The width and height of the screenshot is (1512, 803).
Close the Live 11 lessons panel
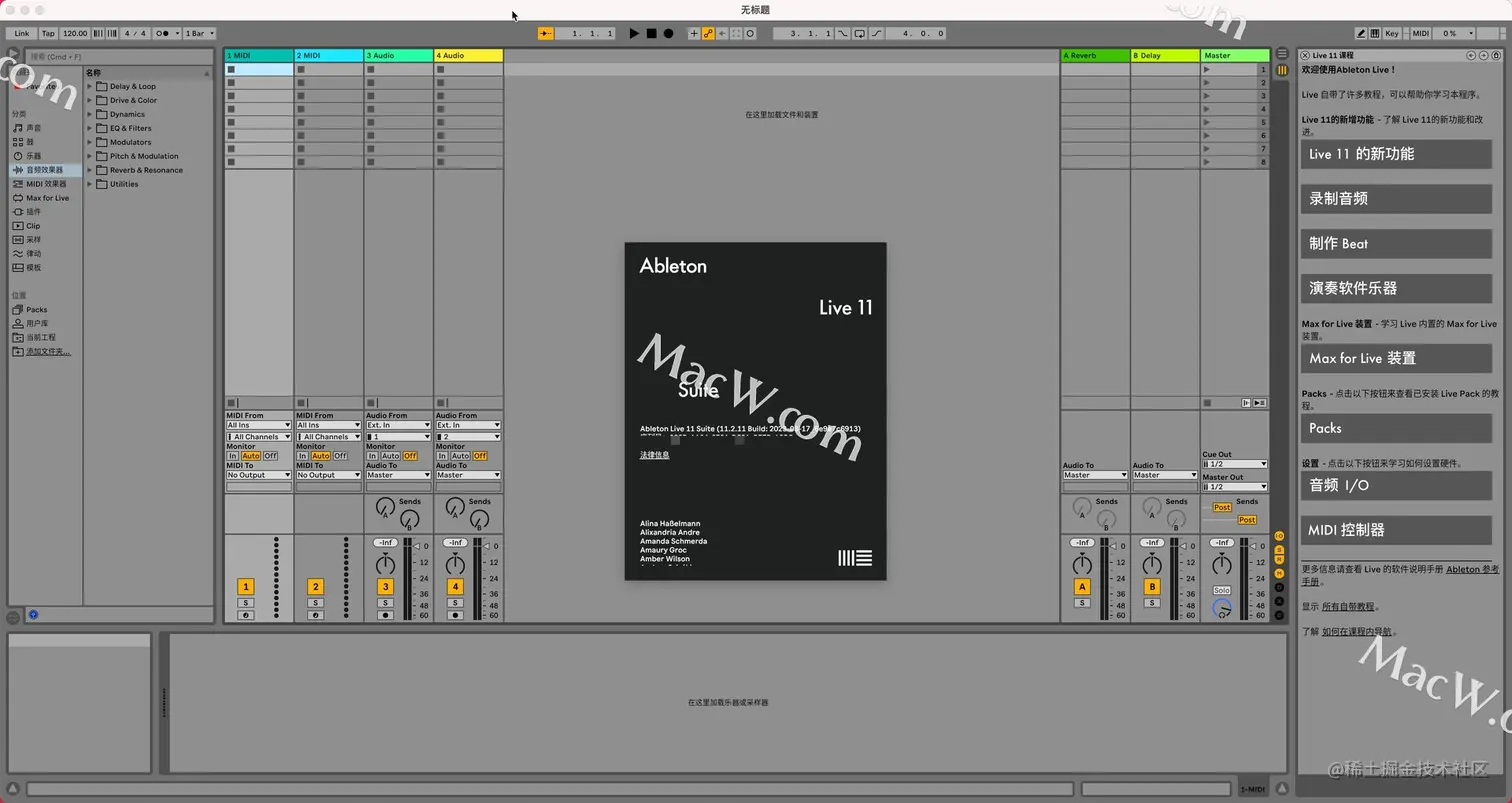click(1305, 55)
